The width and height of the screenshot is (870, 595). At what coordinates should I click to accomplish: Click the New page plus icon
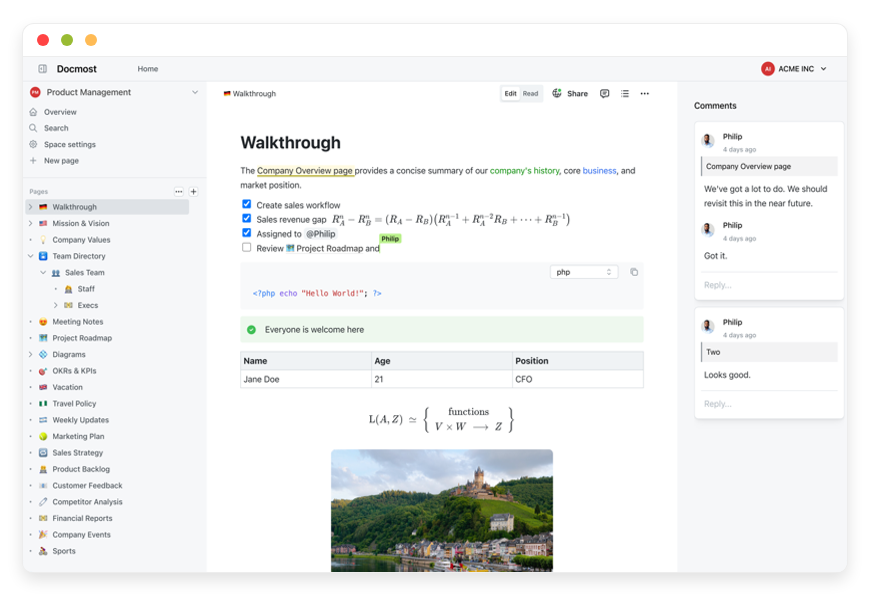33,160
